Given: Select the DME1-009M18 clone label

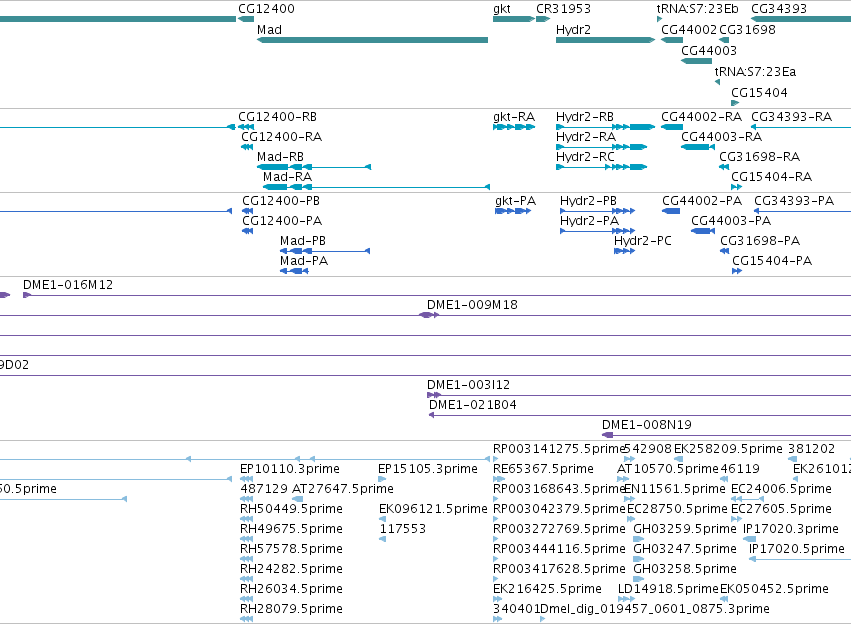Looking at the screenshot, I should coord(472,305).
